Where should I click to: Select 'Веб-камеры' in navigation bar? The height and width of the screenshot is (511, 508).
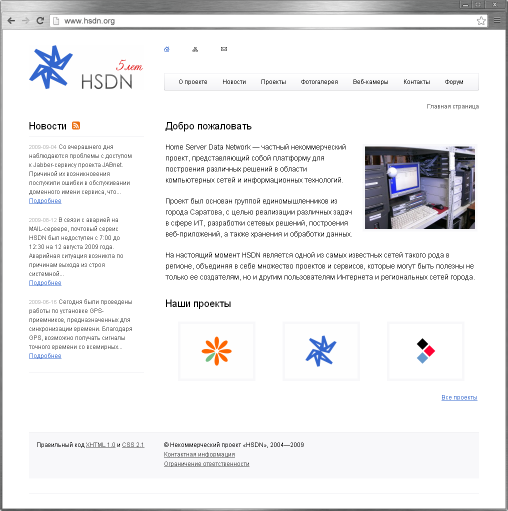point(370,82)
